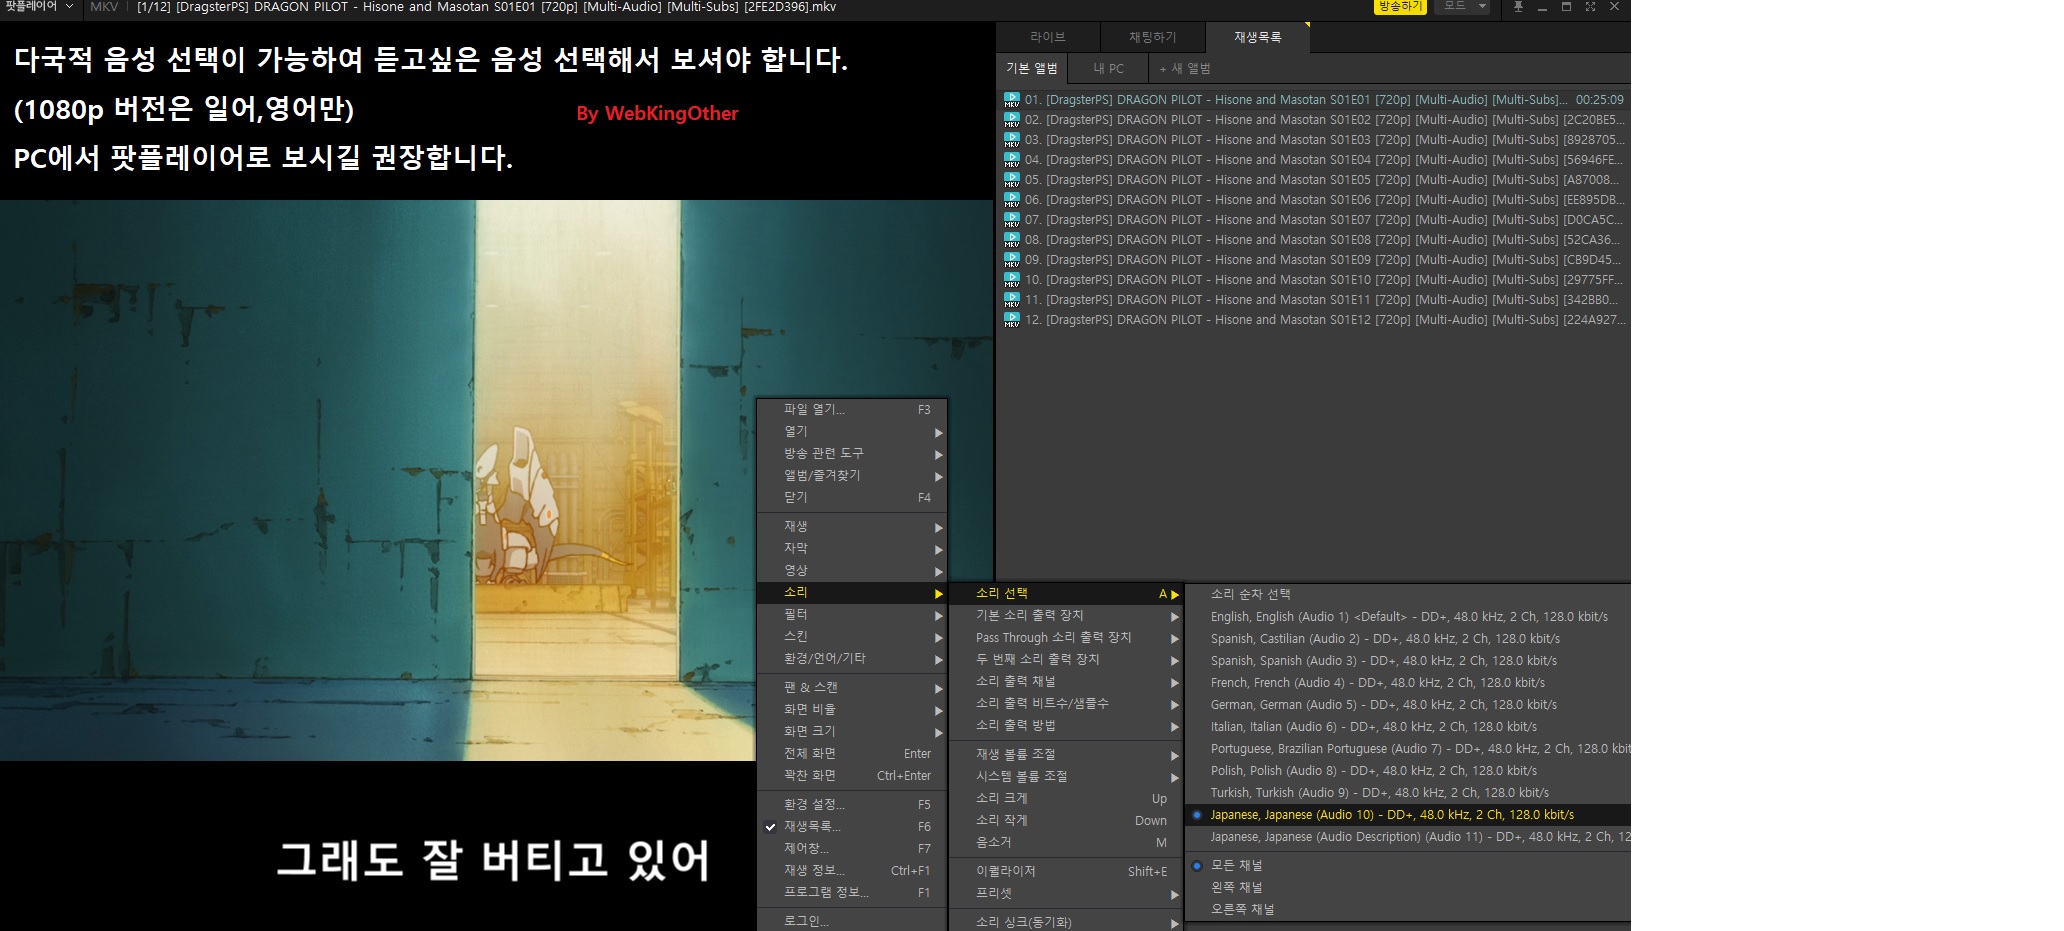The width and height of the screenshot is (2064, 931).
Task: Choose 왼쪽 채널 channel option
Action: (1407, 887)
